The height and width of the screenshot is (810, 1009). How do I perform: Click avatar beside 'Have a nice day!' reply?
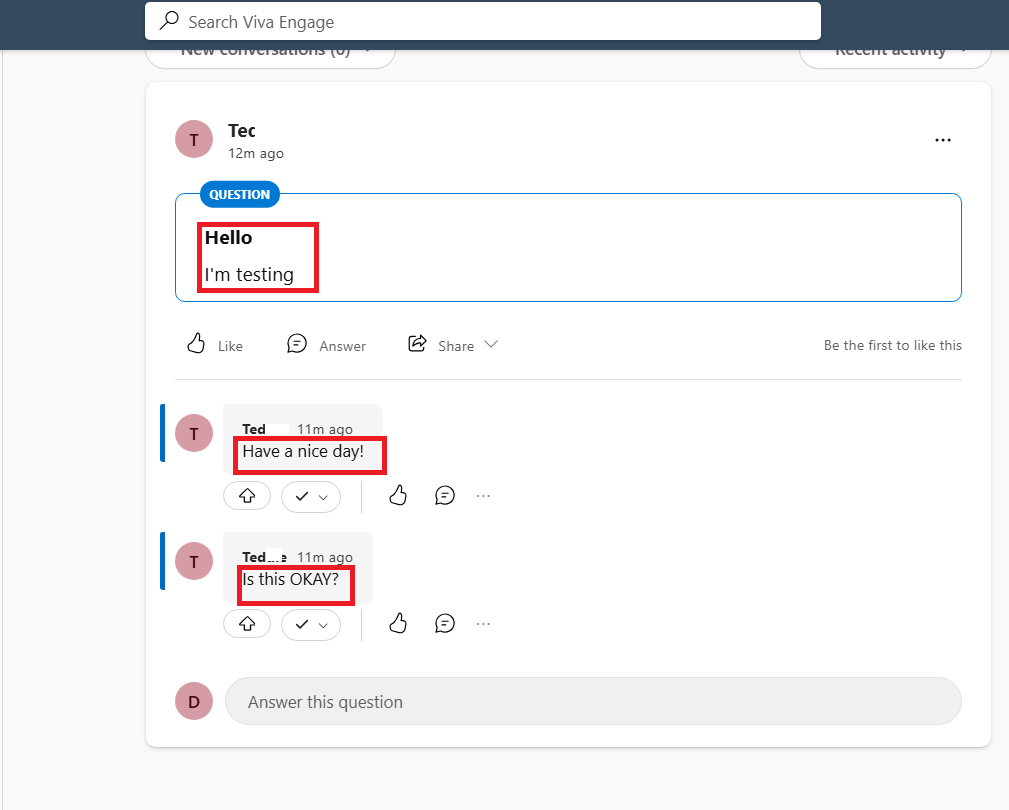tap(194, 433)
